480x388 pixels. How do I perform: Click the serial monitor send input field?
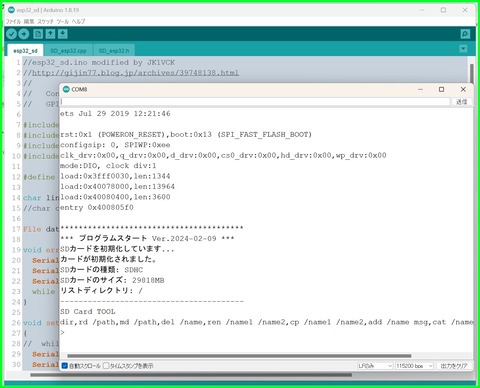(255, 102)
